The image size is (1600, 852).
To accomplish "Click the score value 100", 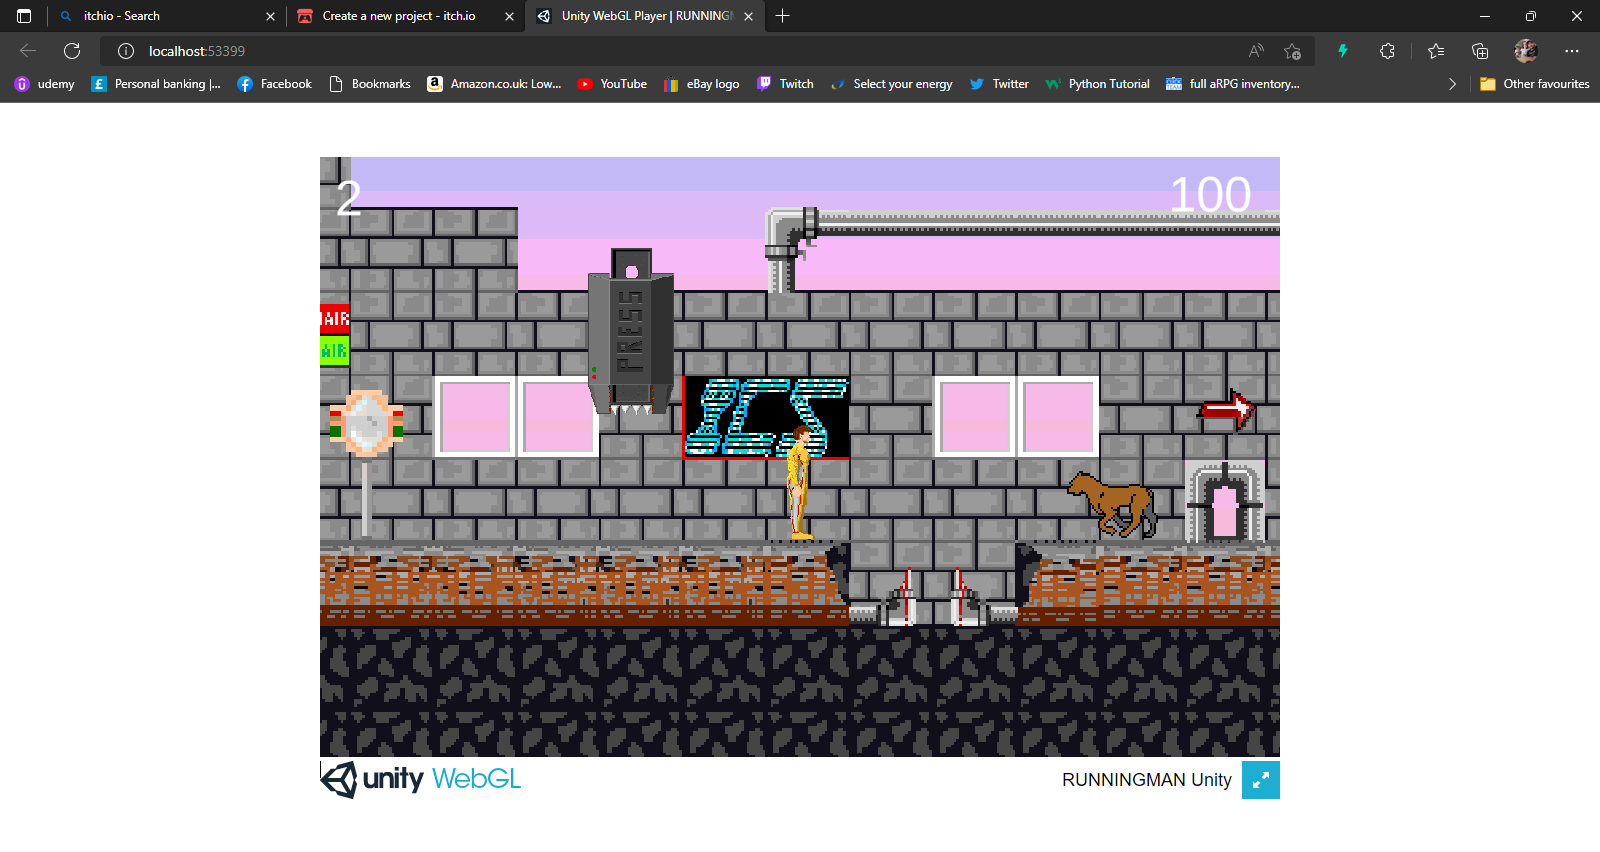I will (1210, 195).
